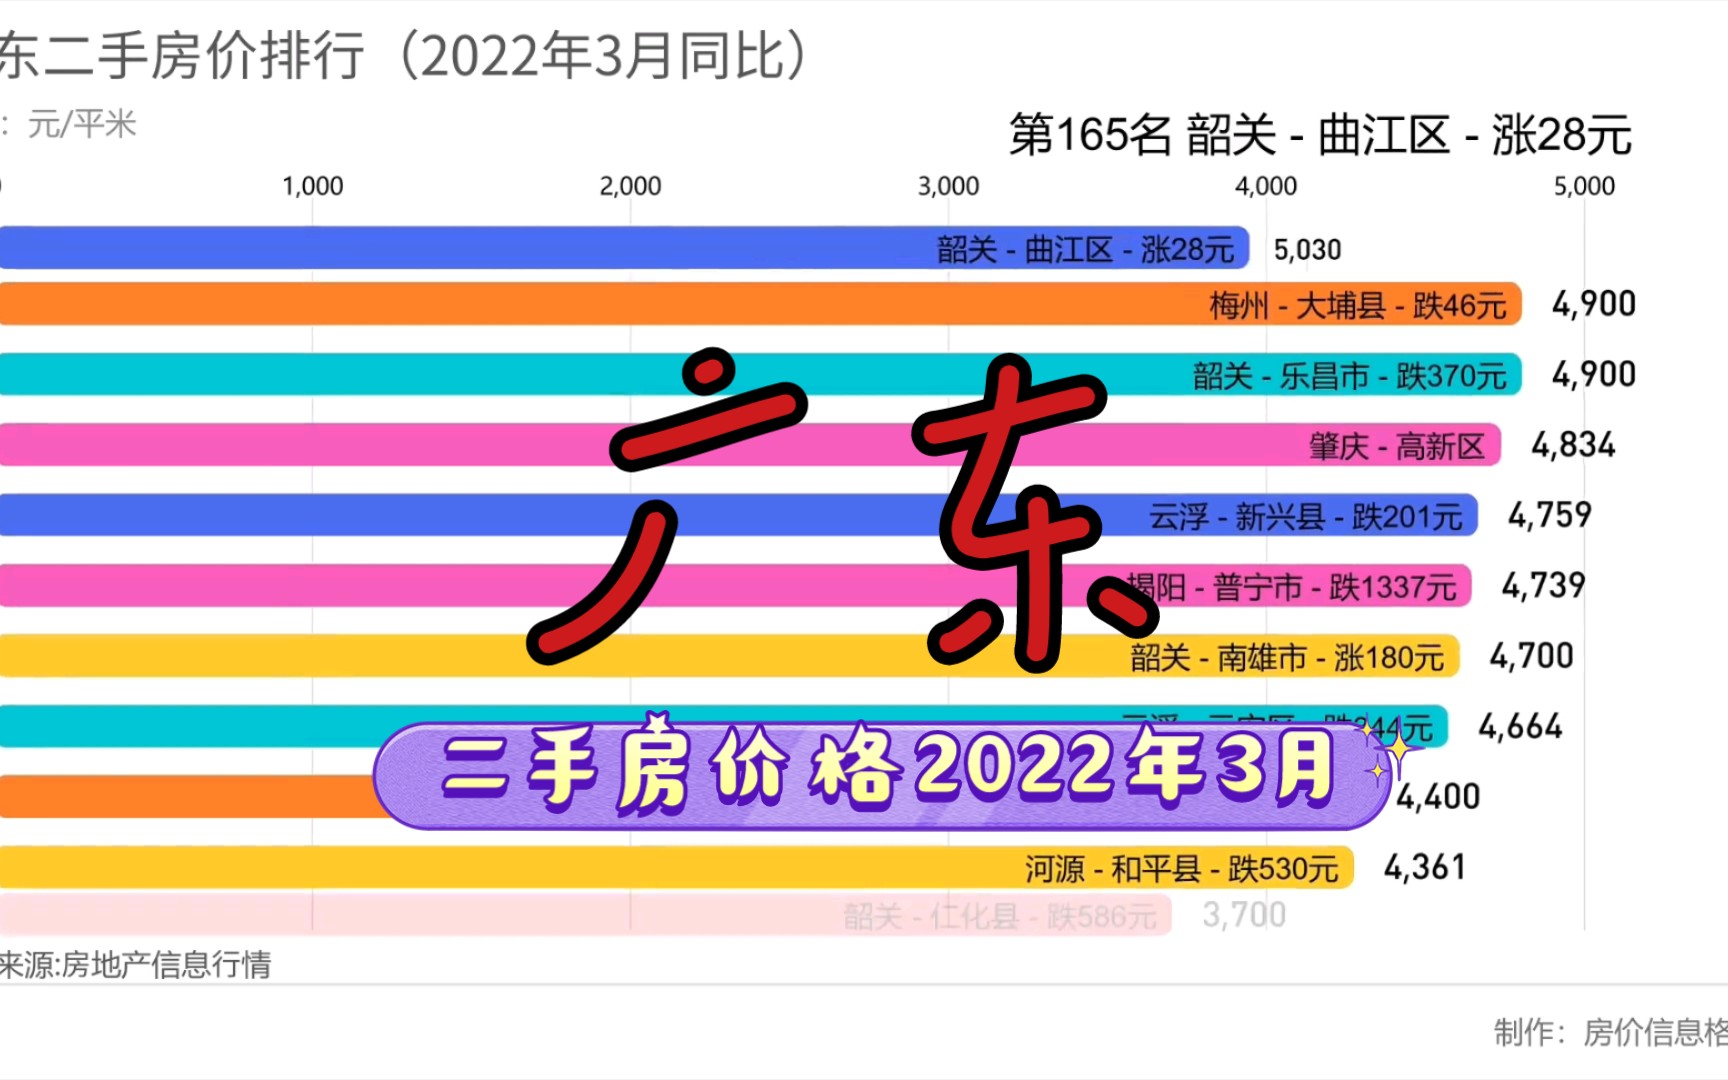Click the teal 韶关 - 乐昌市 - 跌370元 bar
The height and width of the screenshot is (1080, 1728).
coord(760,375)
